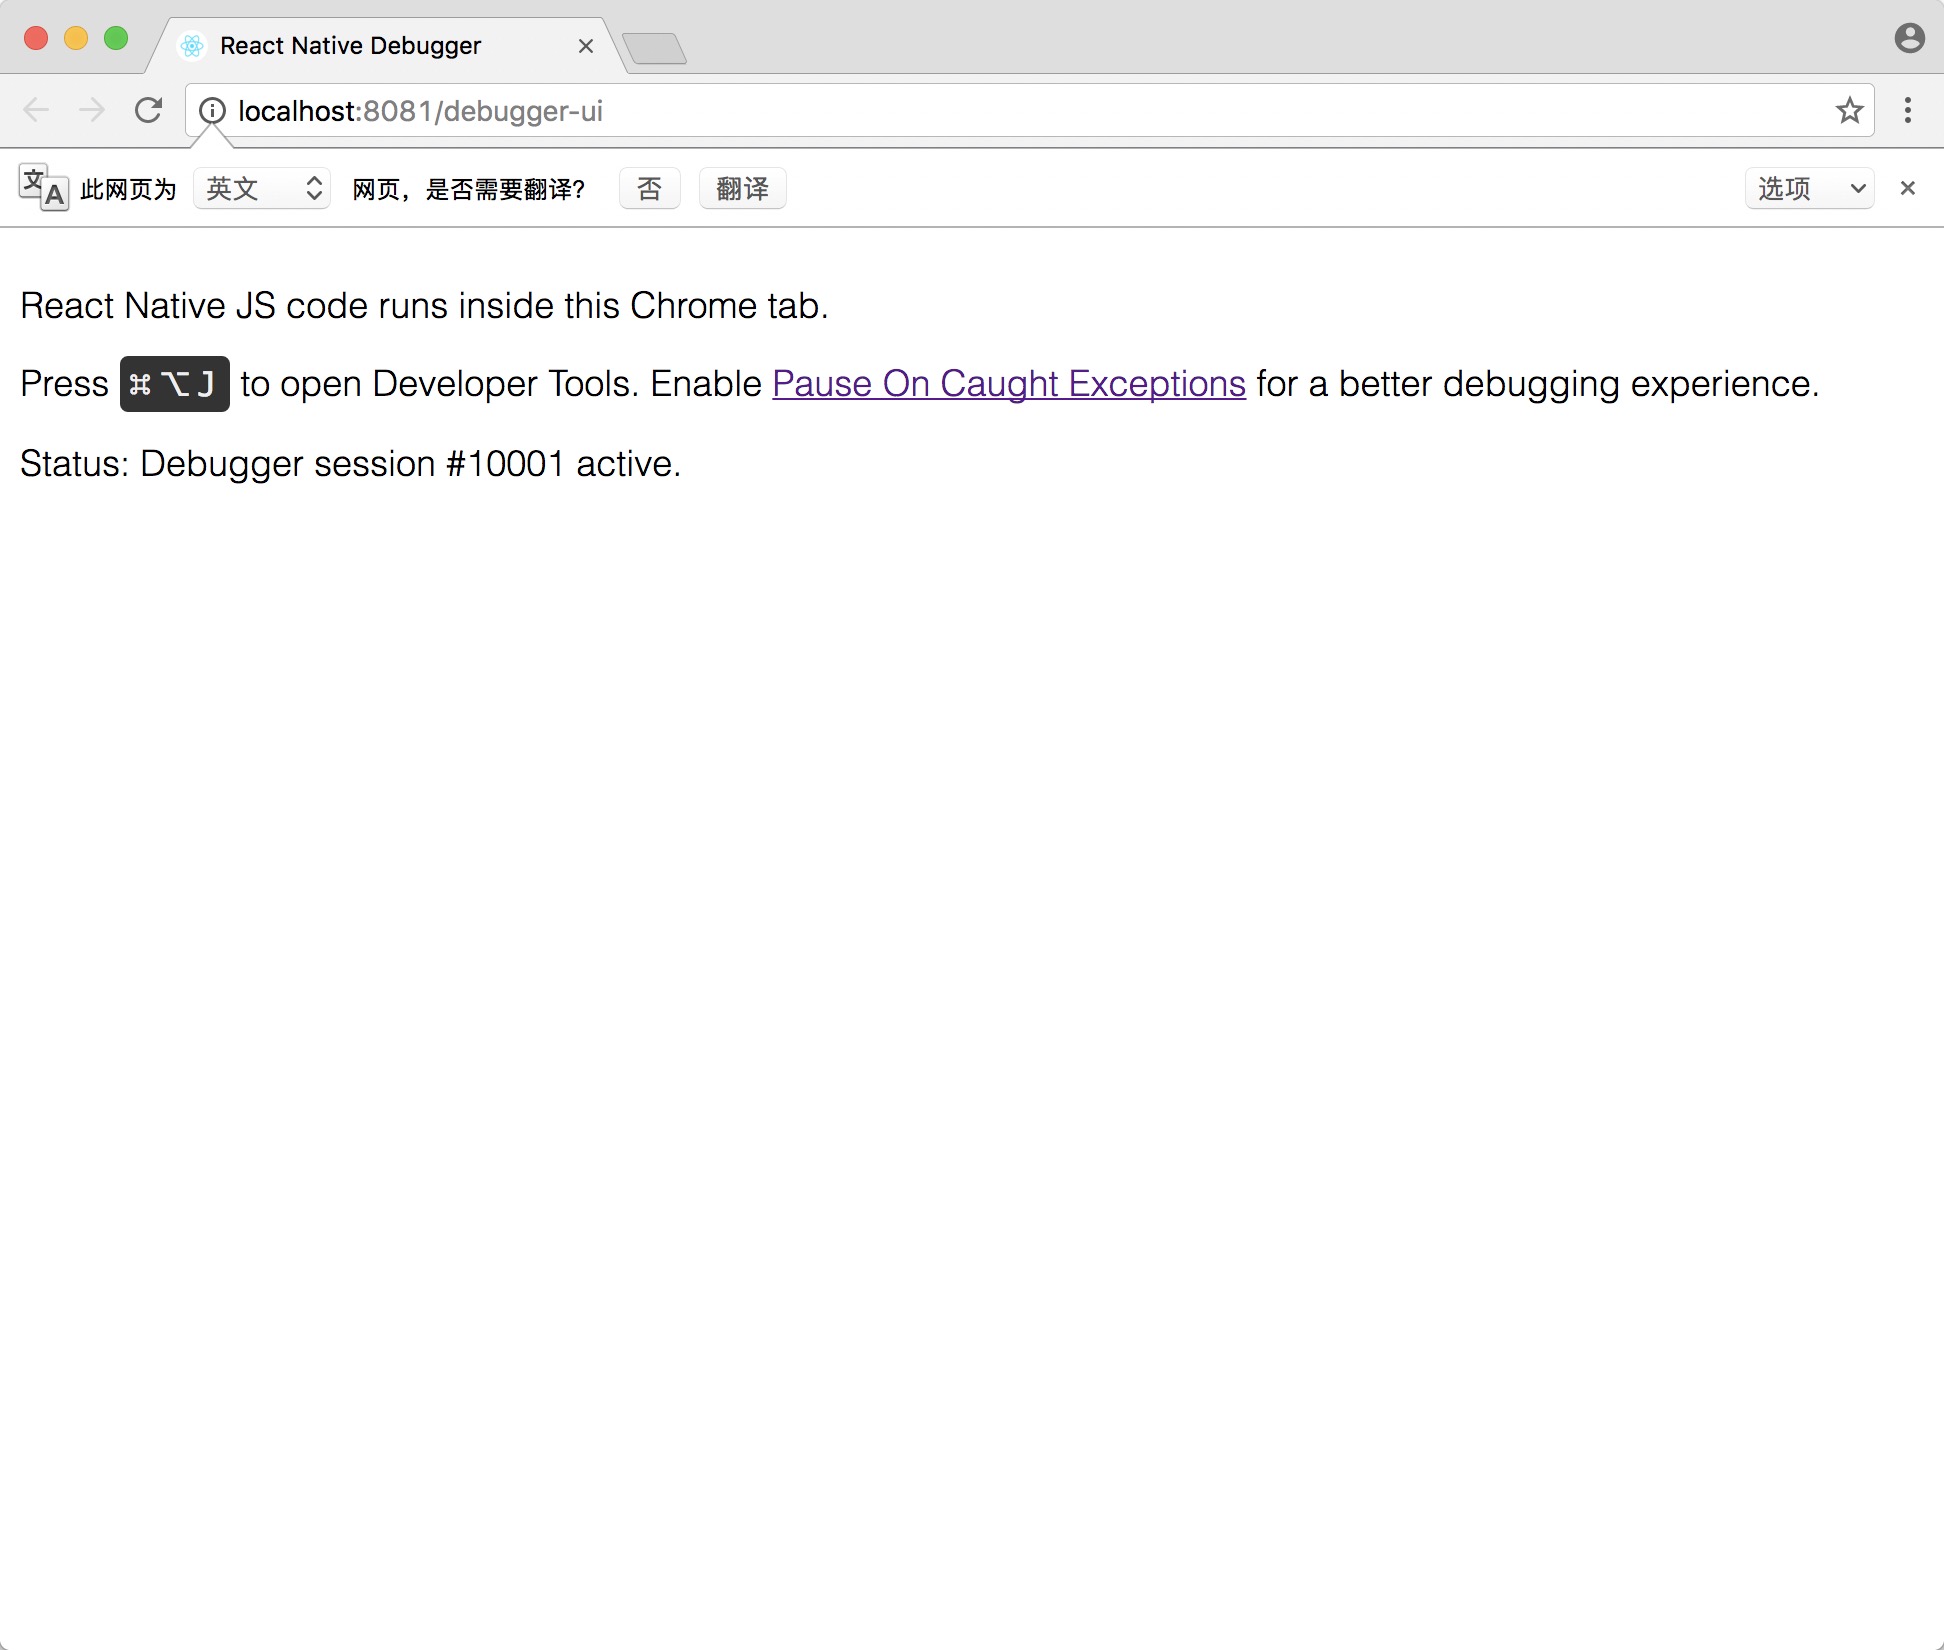Close the window with the red button
Screen dimensions: 1944x1650
36,39
